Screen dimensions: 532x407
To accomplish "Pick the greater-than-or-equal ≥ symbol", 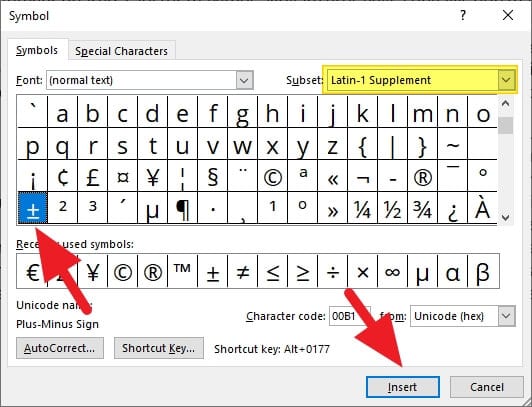I will 302,271.
